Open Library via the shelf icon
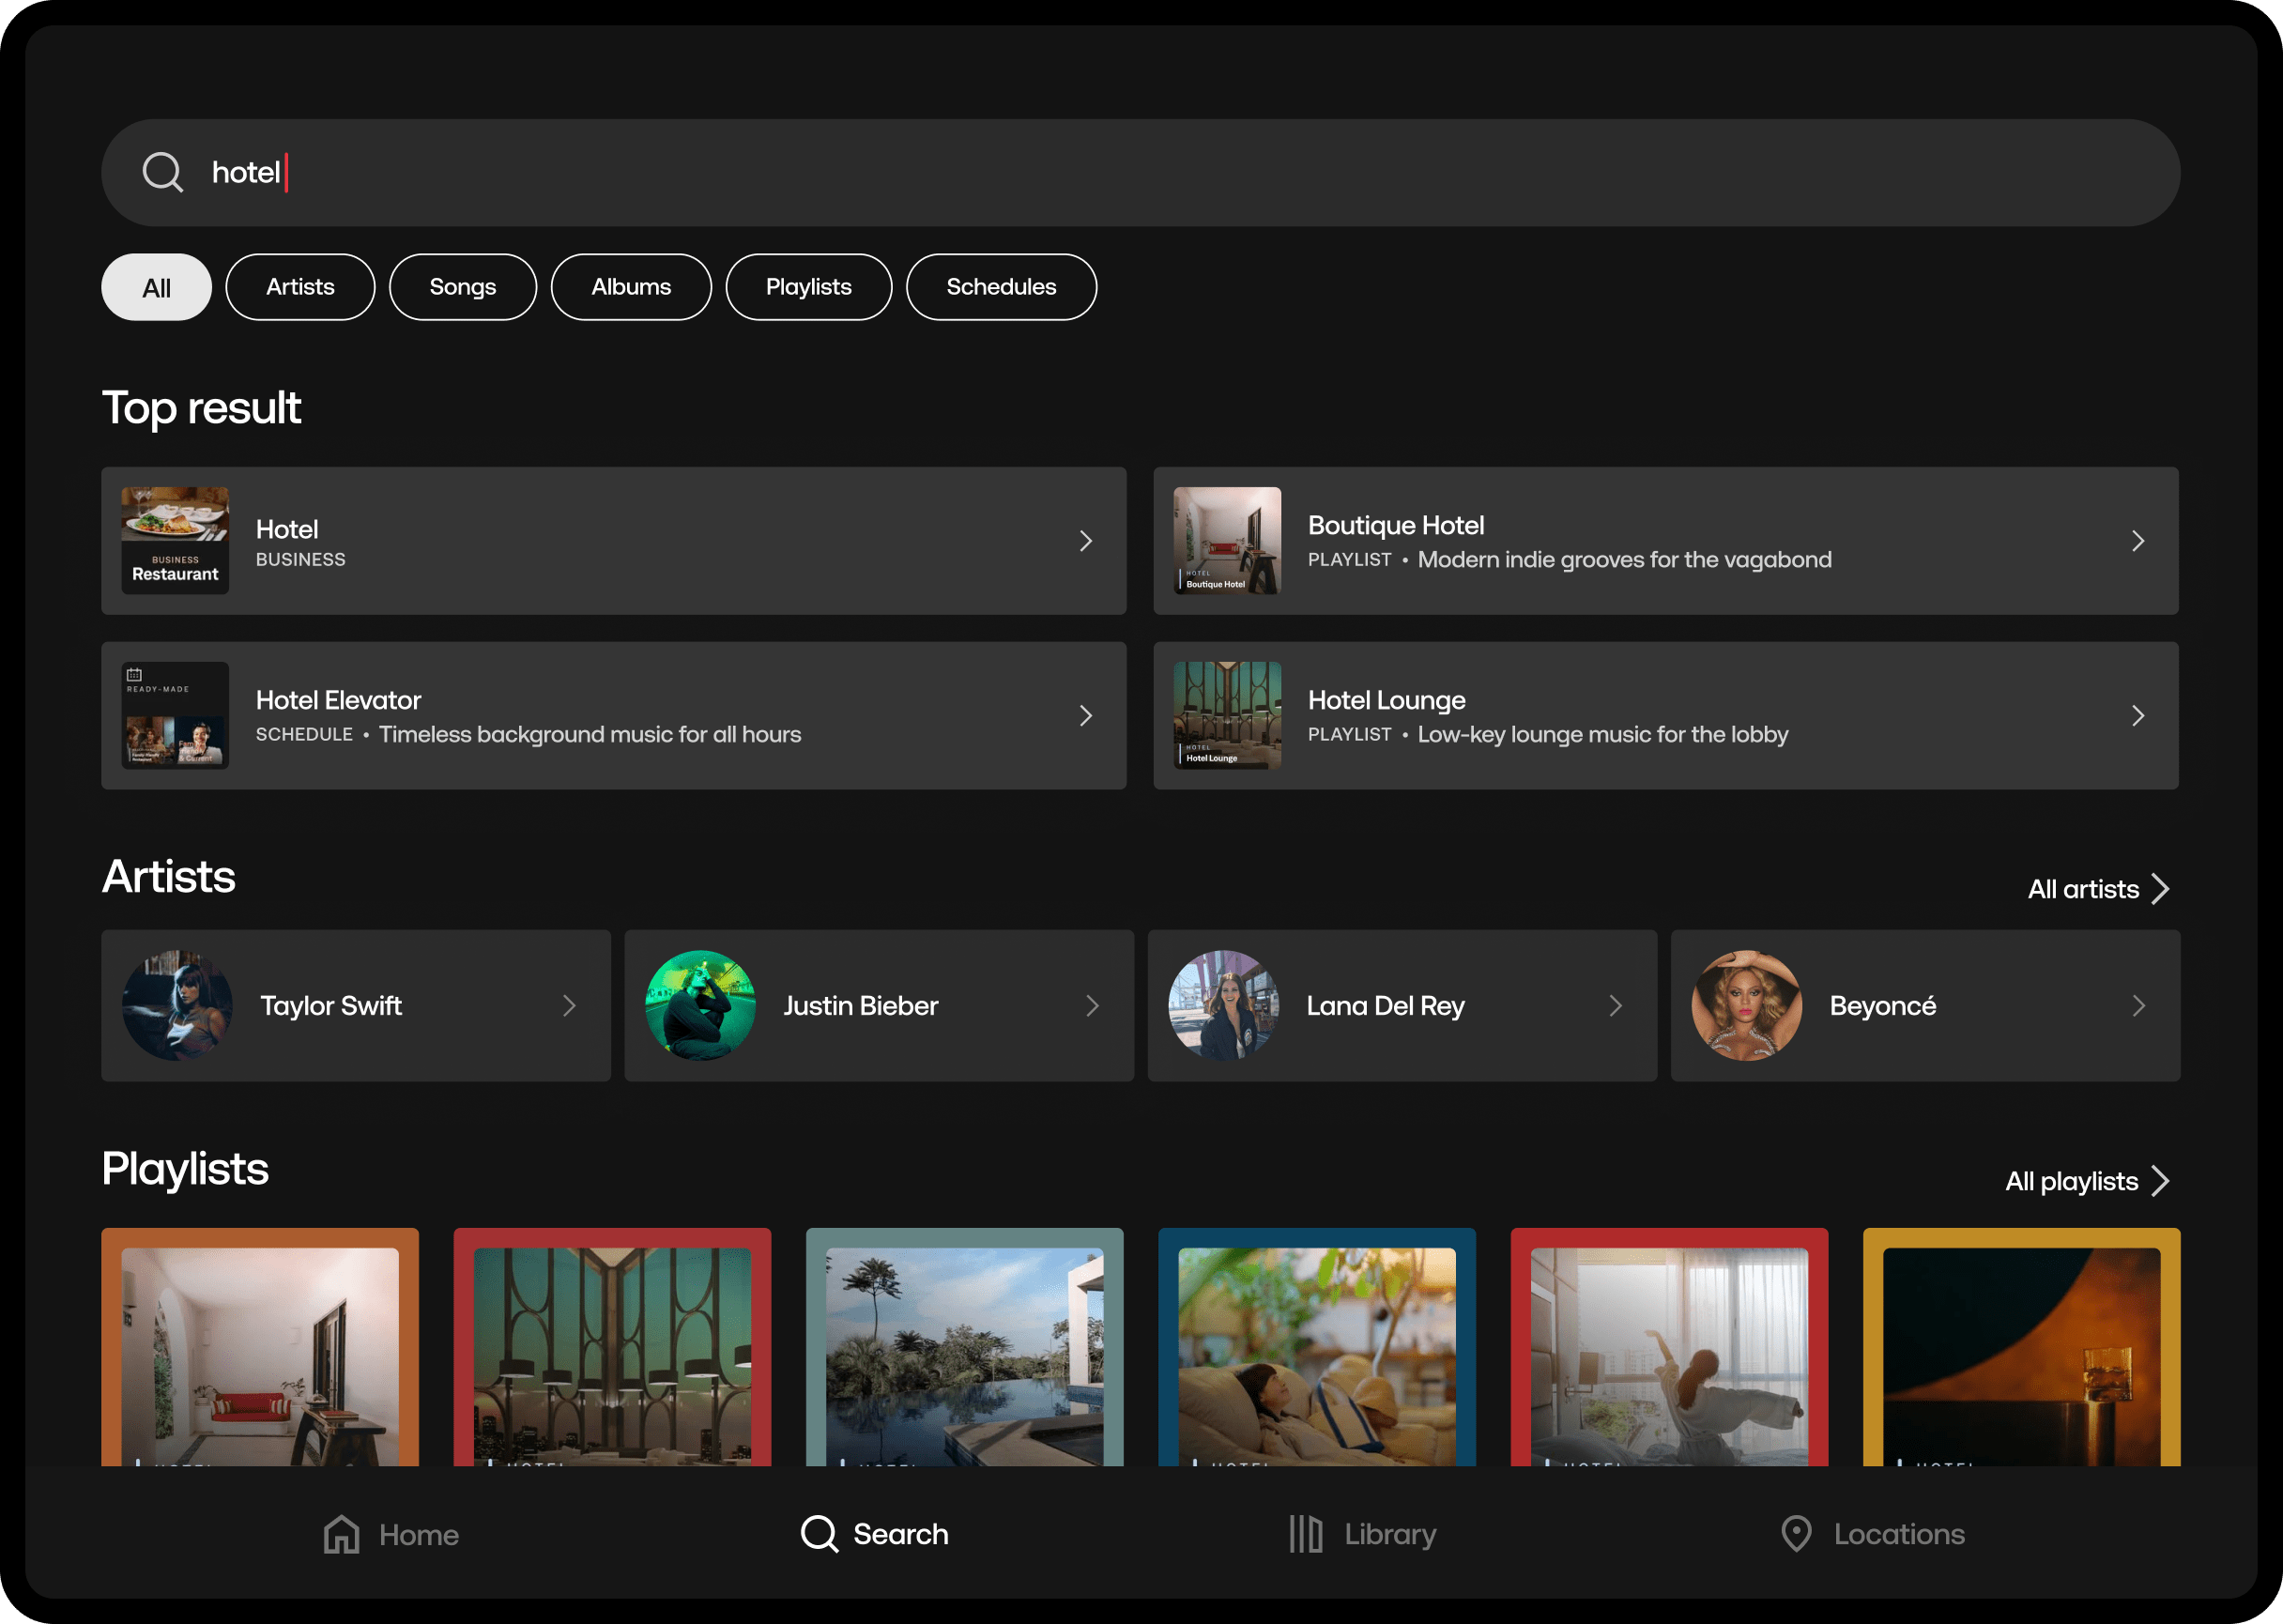The height and width of the screenshot is (1624, 2283). (1305, 1534)
